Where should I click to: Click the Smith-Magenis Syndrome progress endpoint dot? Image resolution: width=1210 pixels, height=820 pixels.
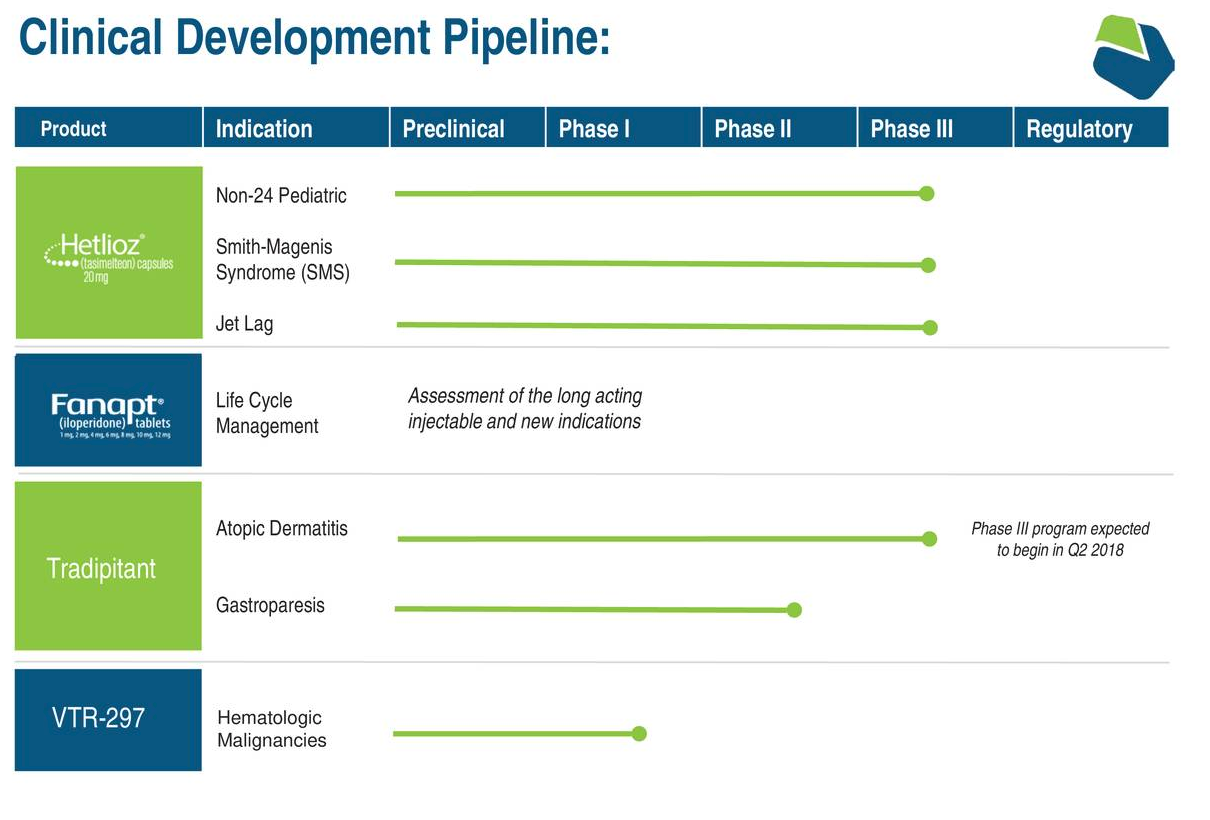coord(928,265)
